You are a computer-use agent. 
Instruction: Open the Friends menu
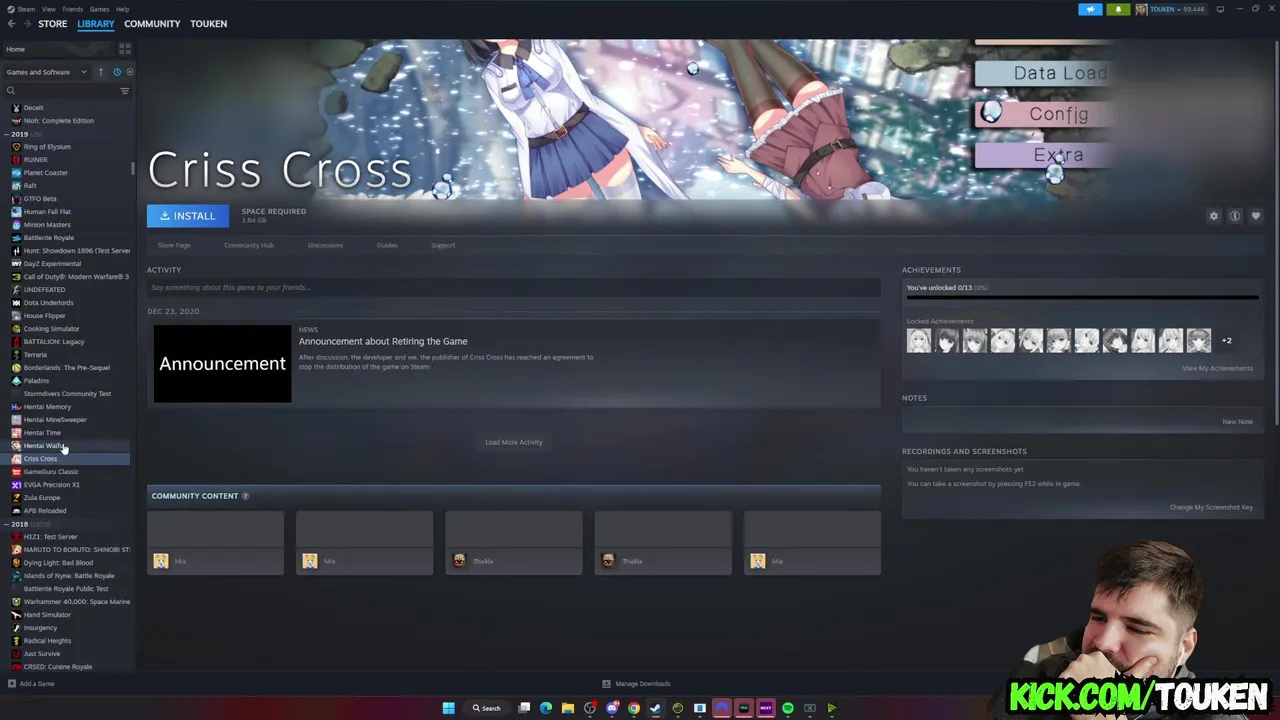point(73,9)
